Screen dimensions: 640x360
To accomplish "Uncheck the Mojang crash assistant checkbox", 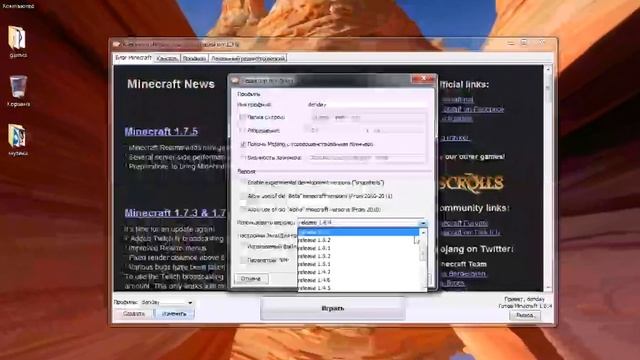I will (242, 144).
